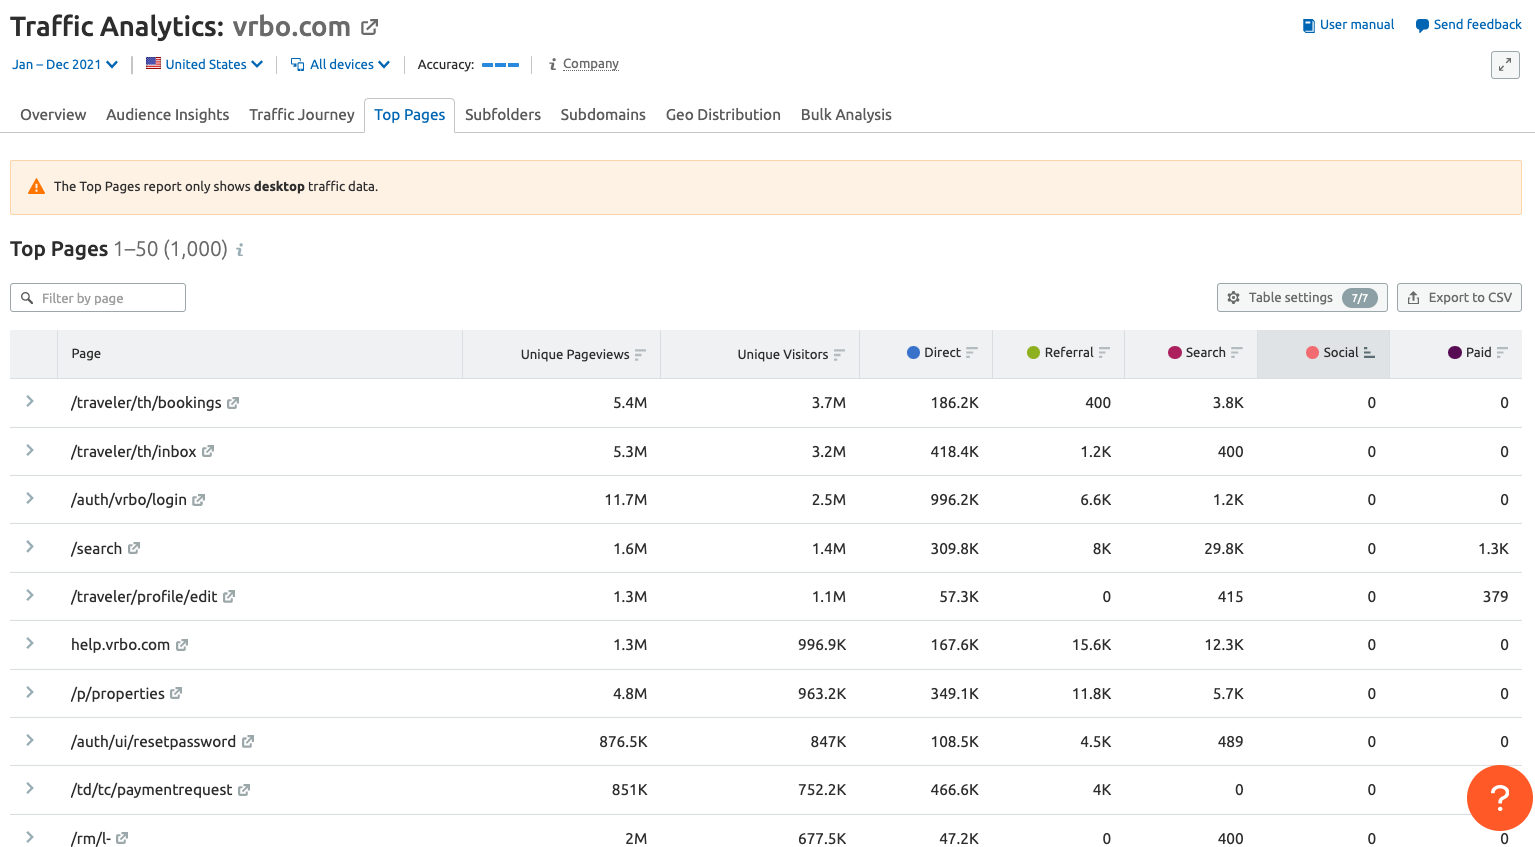Click the User manual book icon
The height and width of the screenshot is (847, 1535).
point(1308,26)
